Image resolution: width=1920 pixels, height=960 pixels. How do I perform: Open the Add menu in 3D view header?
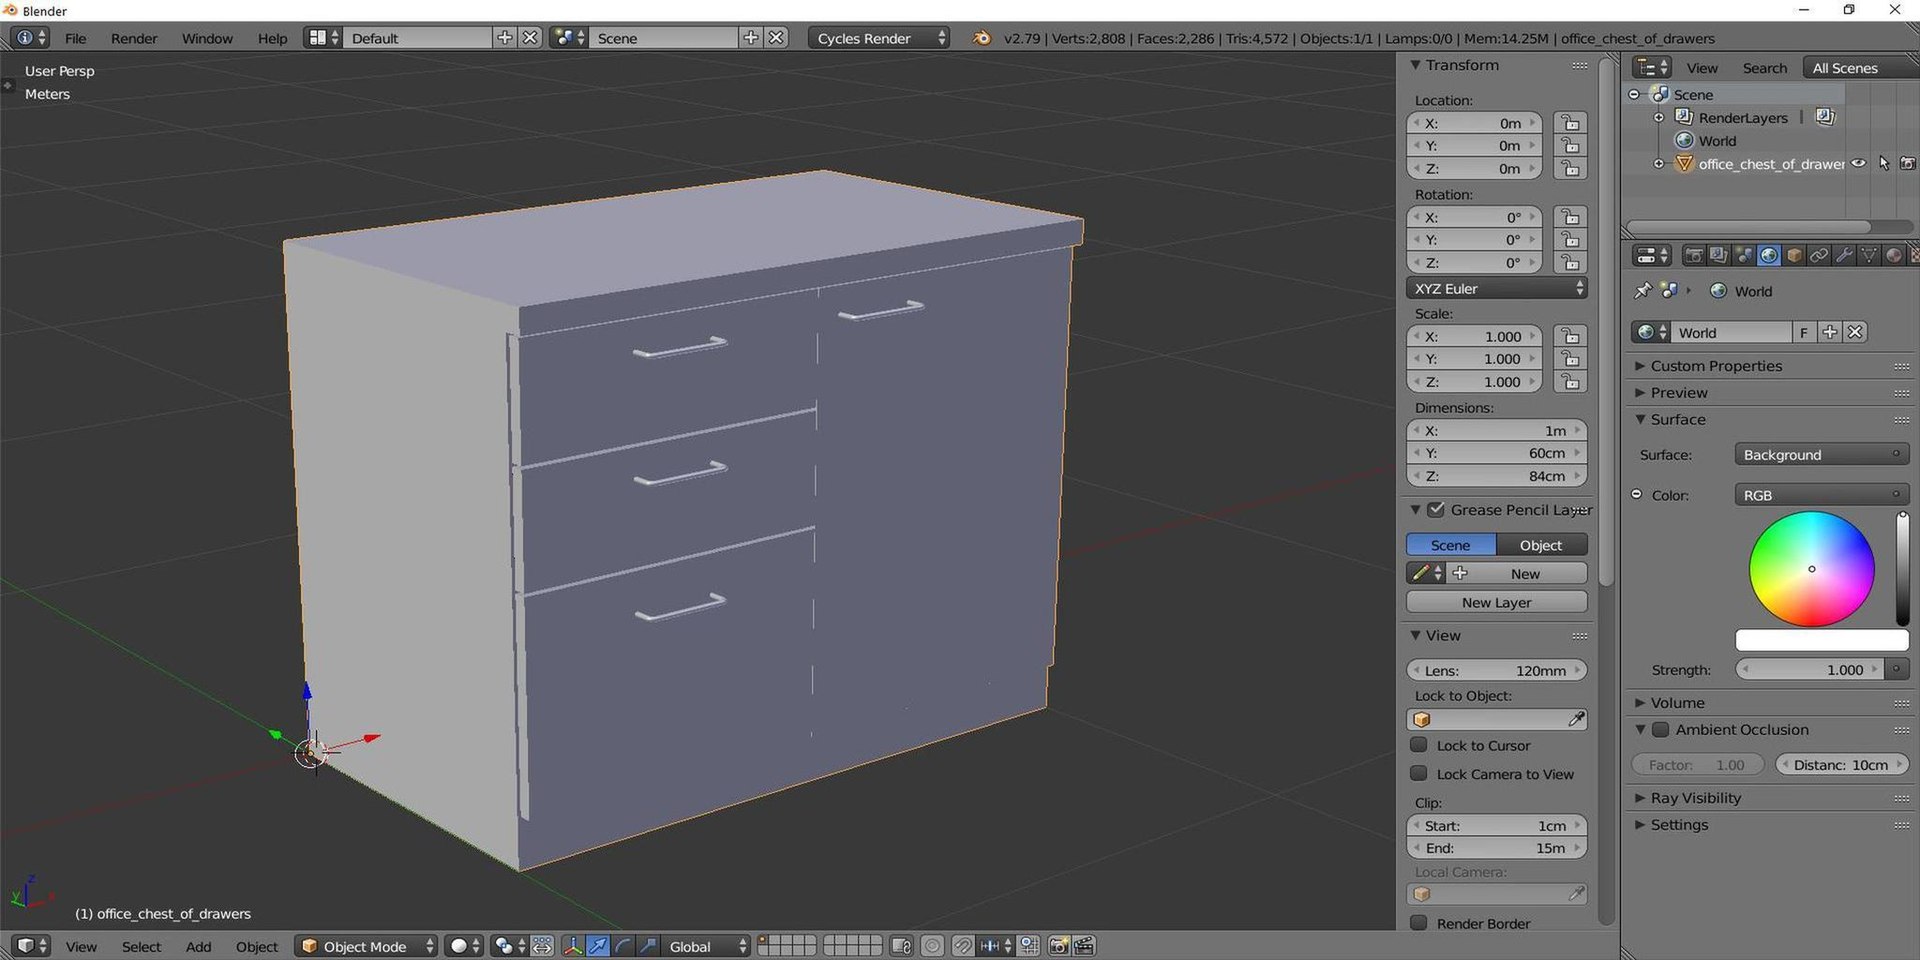[x=198, y=946]
